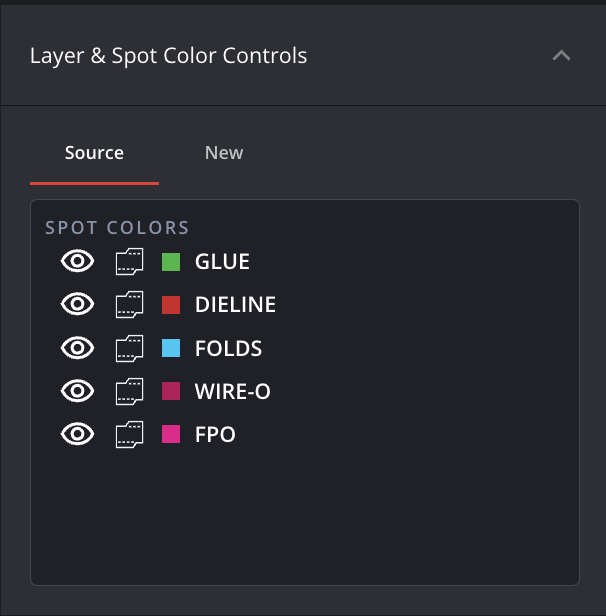The height and width of the screenshot is (616, 606).
Task: Hide the GLUE spot color
Action: tap(78, 262)
